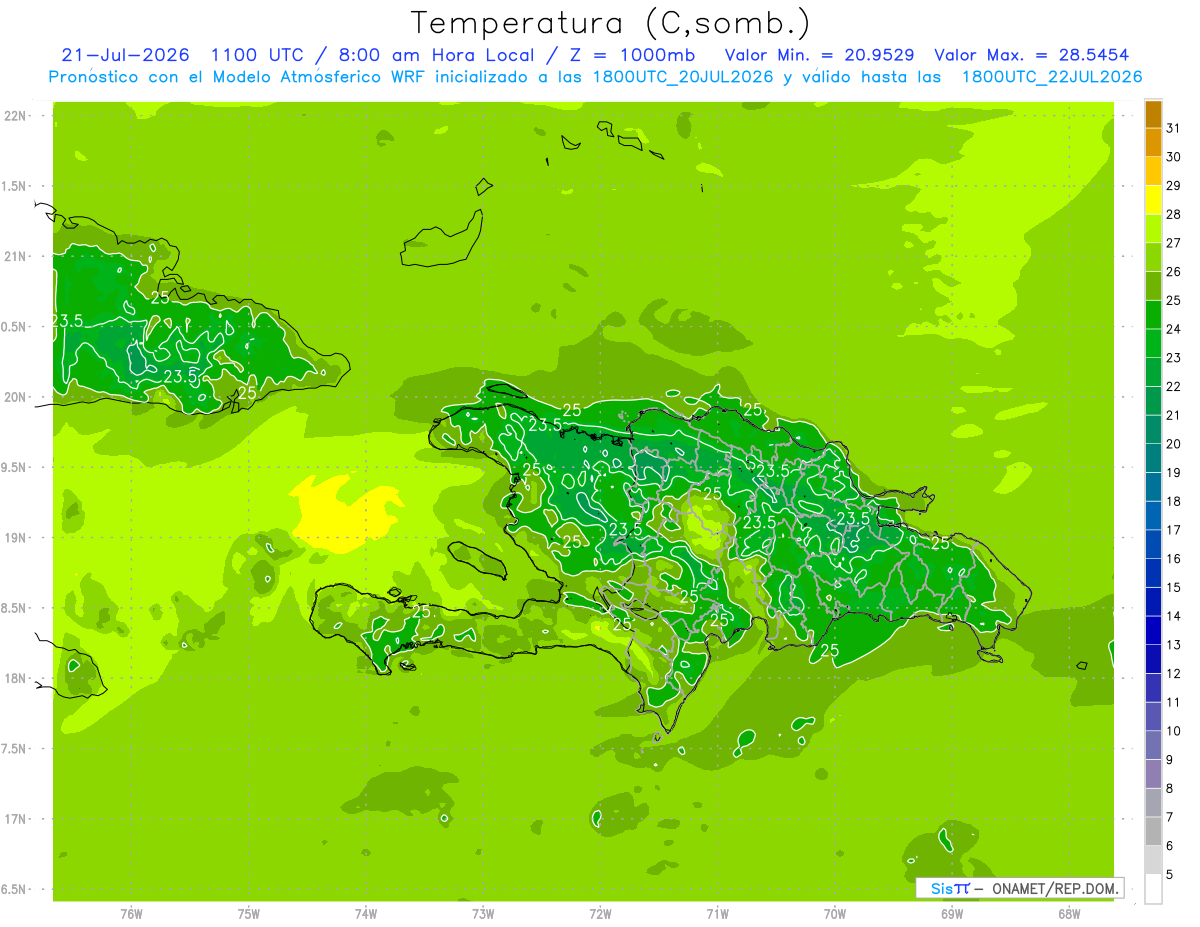Click the legend value "16"
This screenshot has width=1200, height=927.
[1173, 559]
